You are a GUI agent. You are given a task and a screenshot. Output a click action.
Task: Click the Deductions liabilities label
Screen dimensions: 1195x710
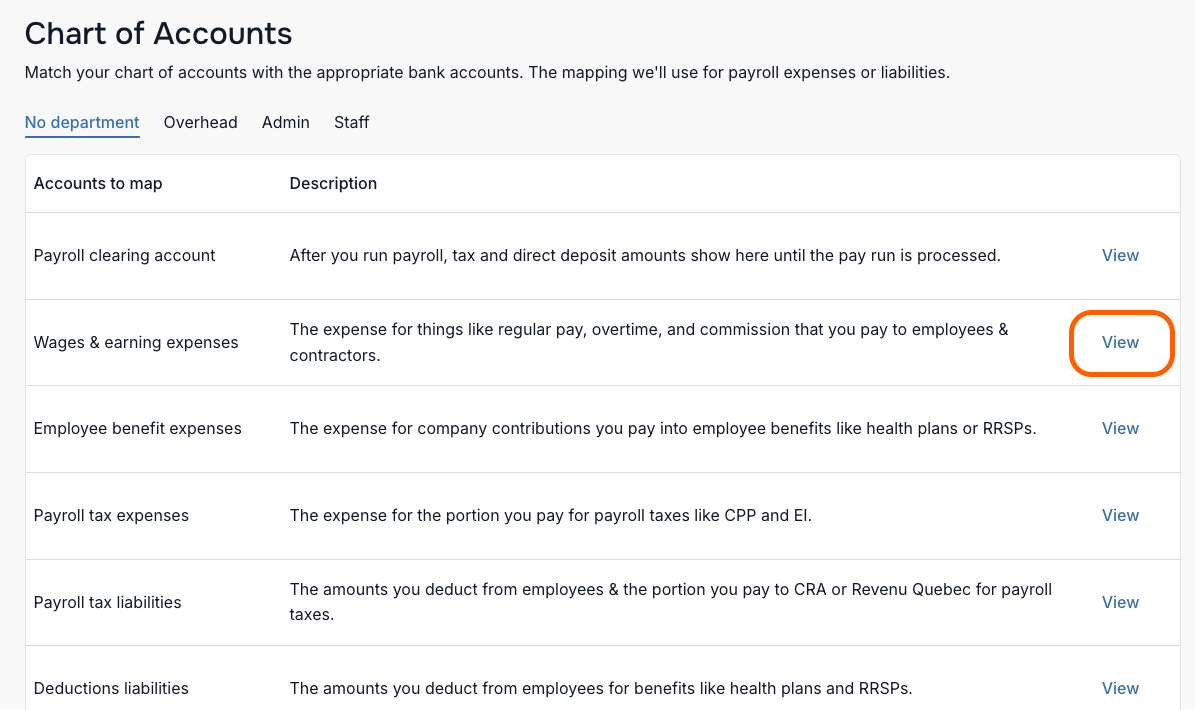click(111, 688)
